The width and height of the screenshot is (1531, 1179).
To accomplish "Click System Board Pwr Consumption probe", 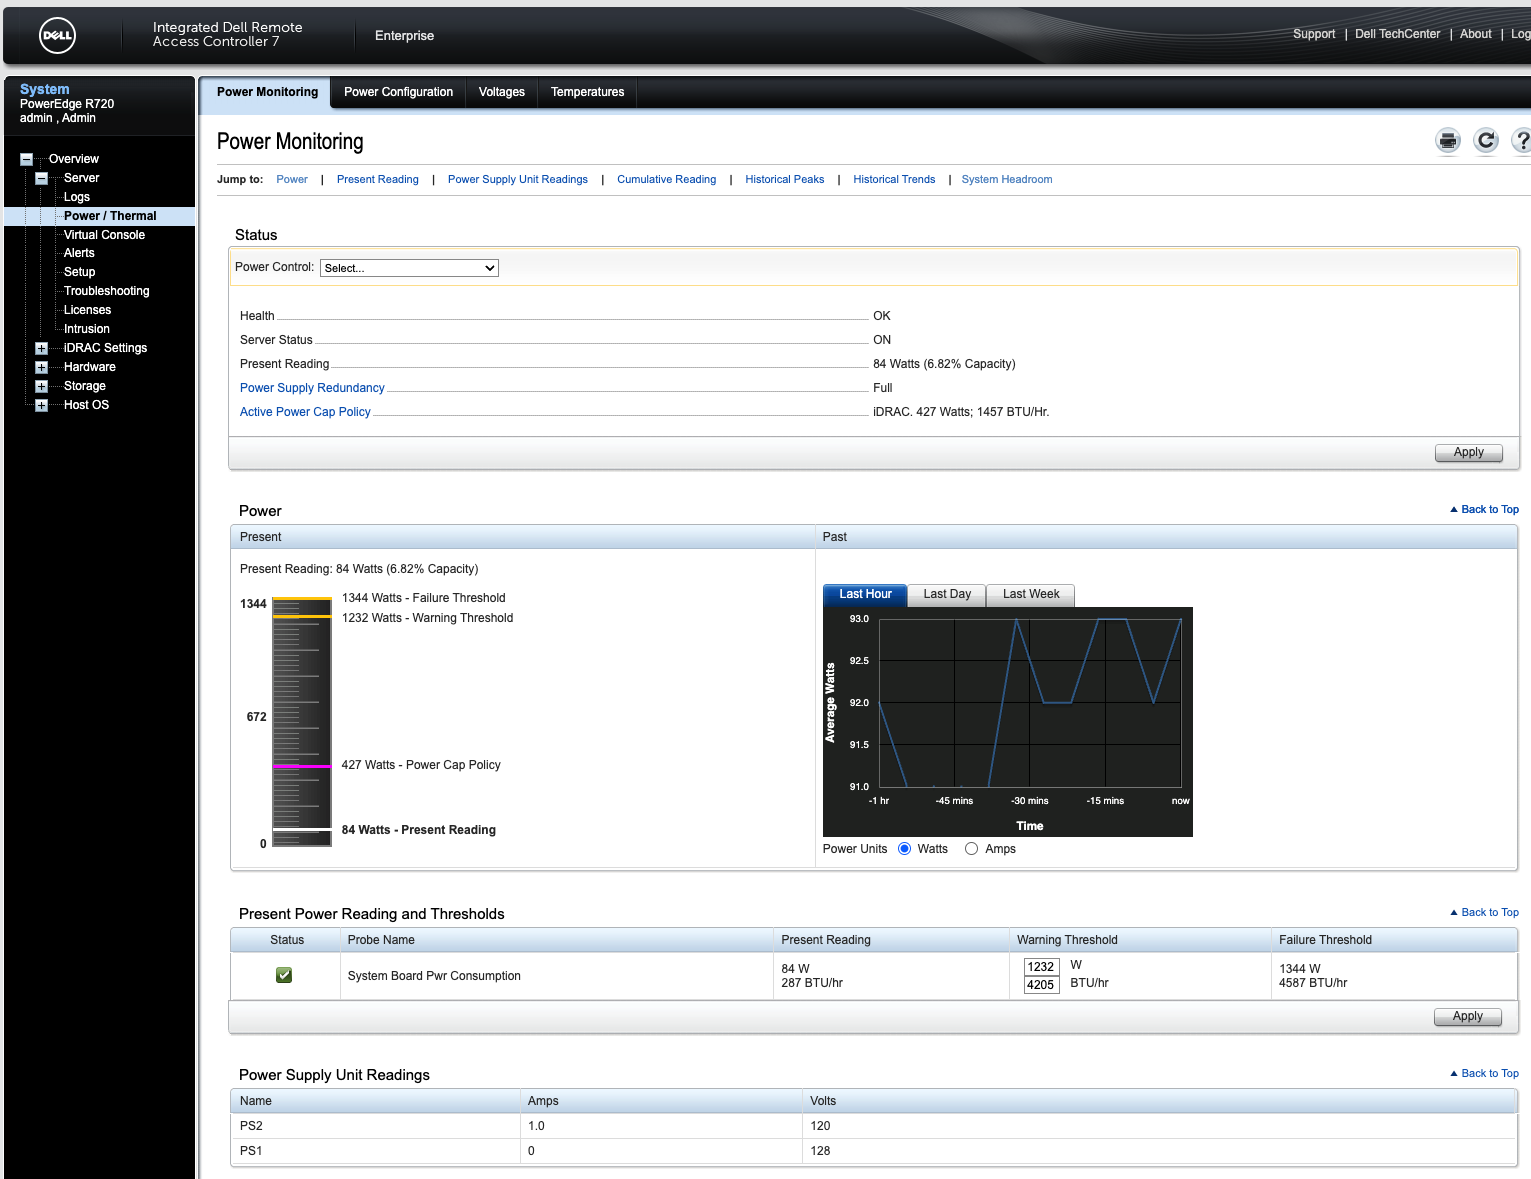I will click(x=434, y=976).
